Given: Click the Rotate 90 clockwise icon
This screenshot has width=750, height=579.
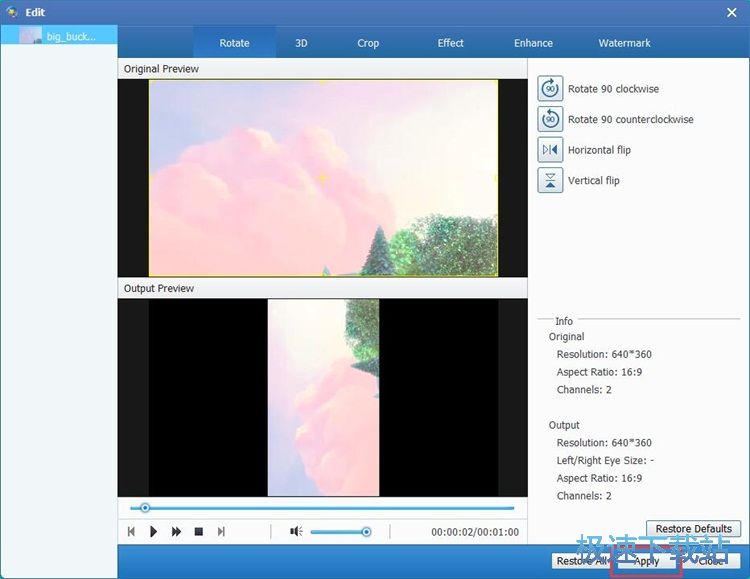Looking at the screenshot, I should [x=550, y=89].
